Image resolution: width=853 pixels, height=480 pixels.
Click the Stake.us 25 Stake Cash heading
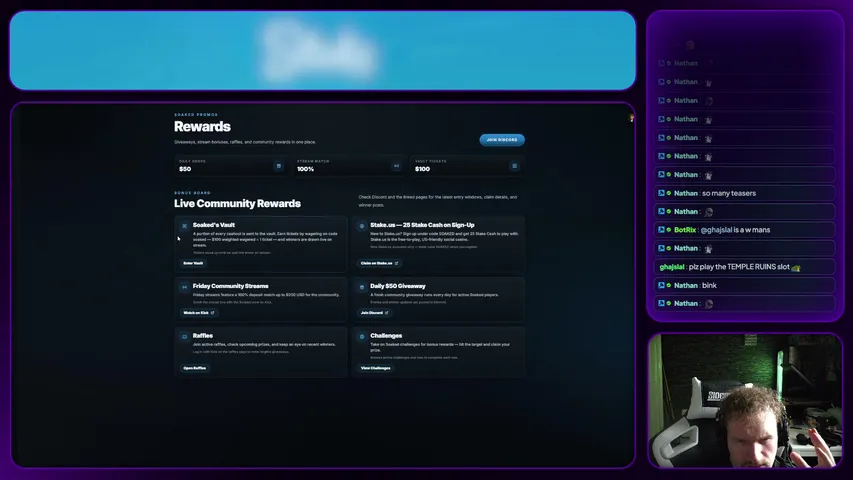pyautogui.click(x=422, y=225)
